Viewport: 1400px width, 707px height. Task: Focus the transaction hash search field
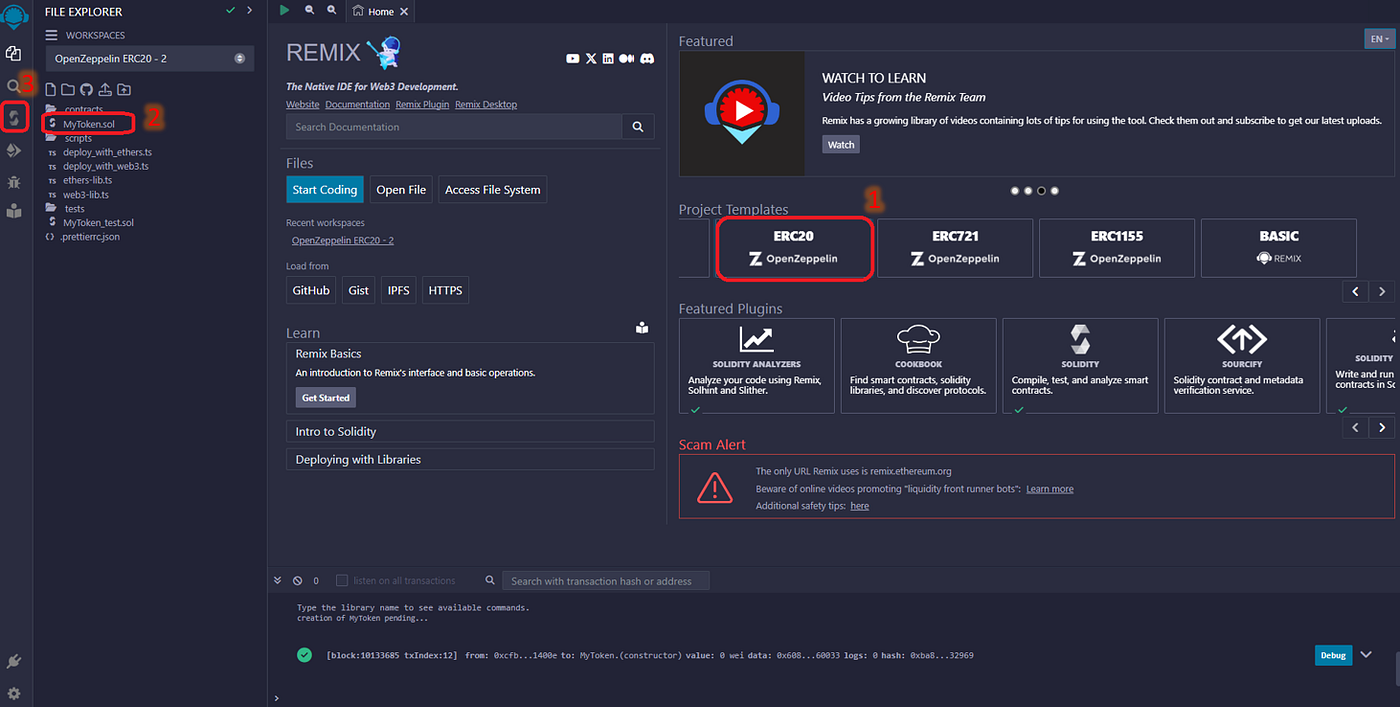coord(605,581)
